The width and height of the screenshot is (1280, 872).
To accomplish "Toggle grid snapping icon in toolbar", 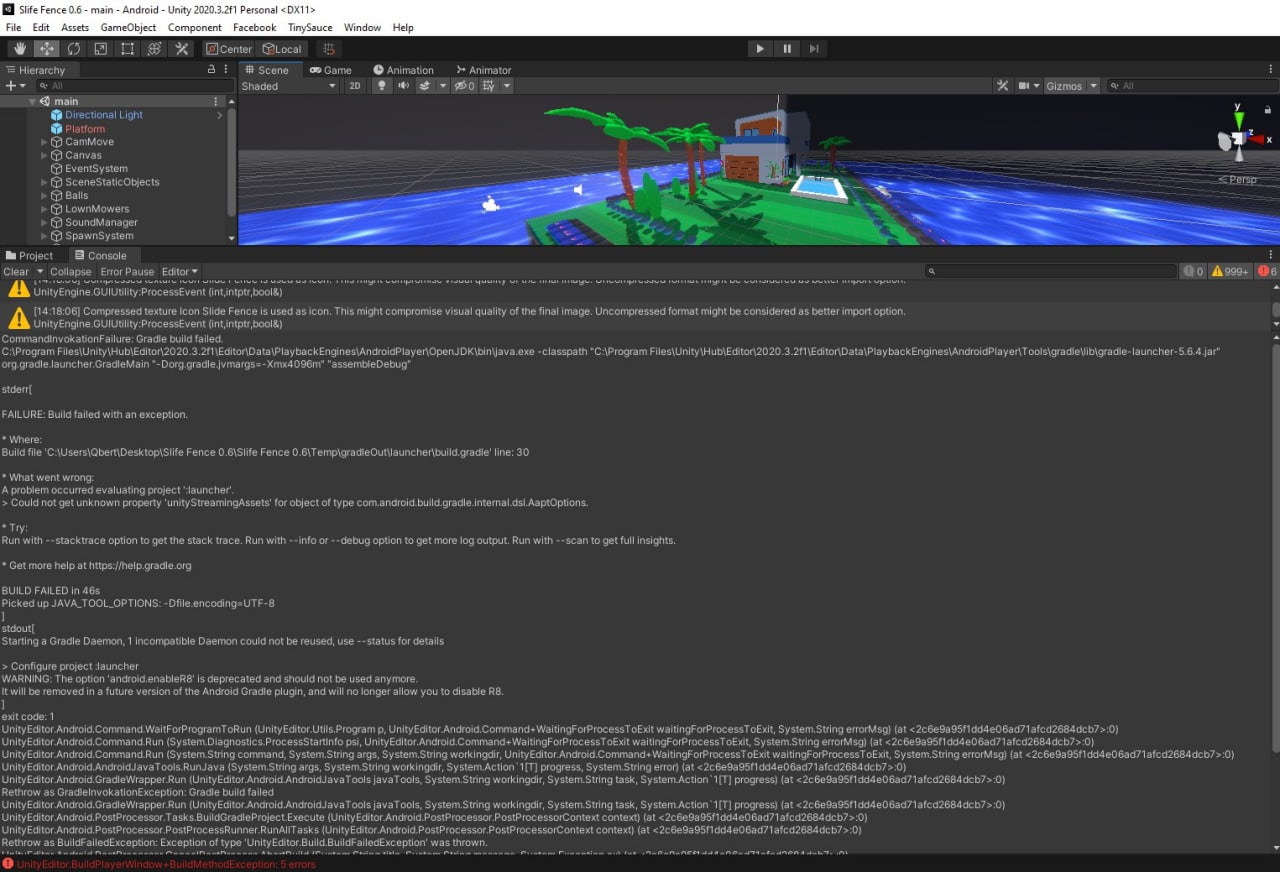I will click(x=328, y=49).
